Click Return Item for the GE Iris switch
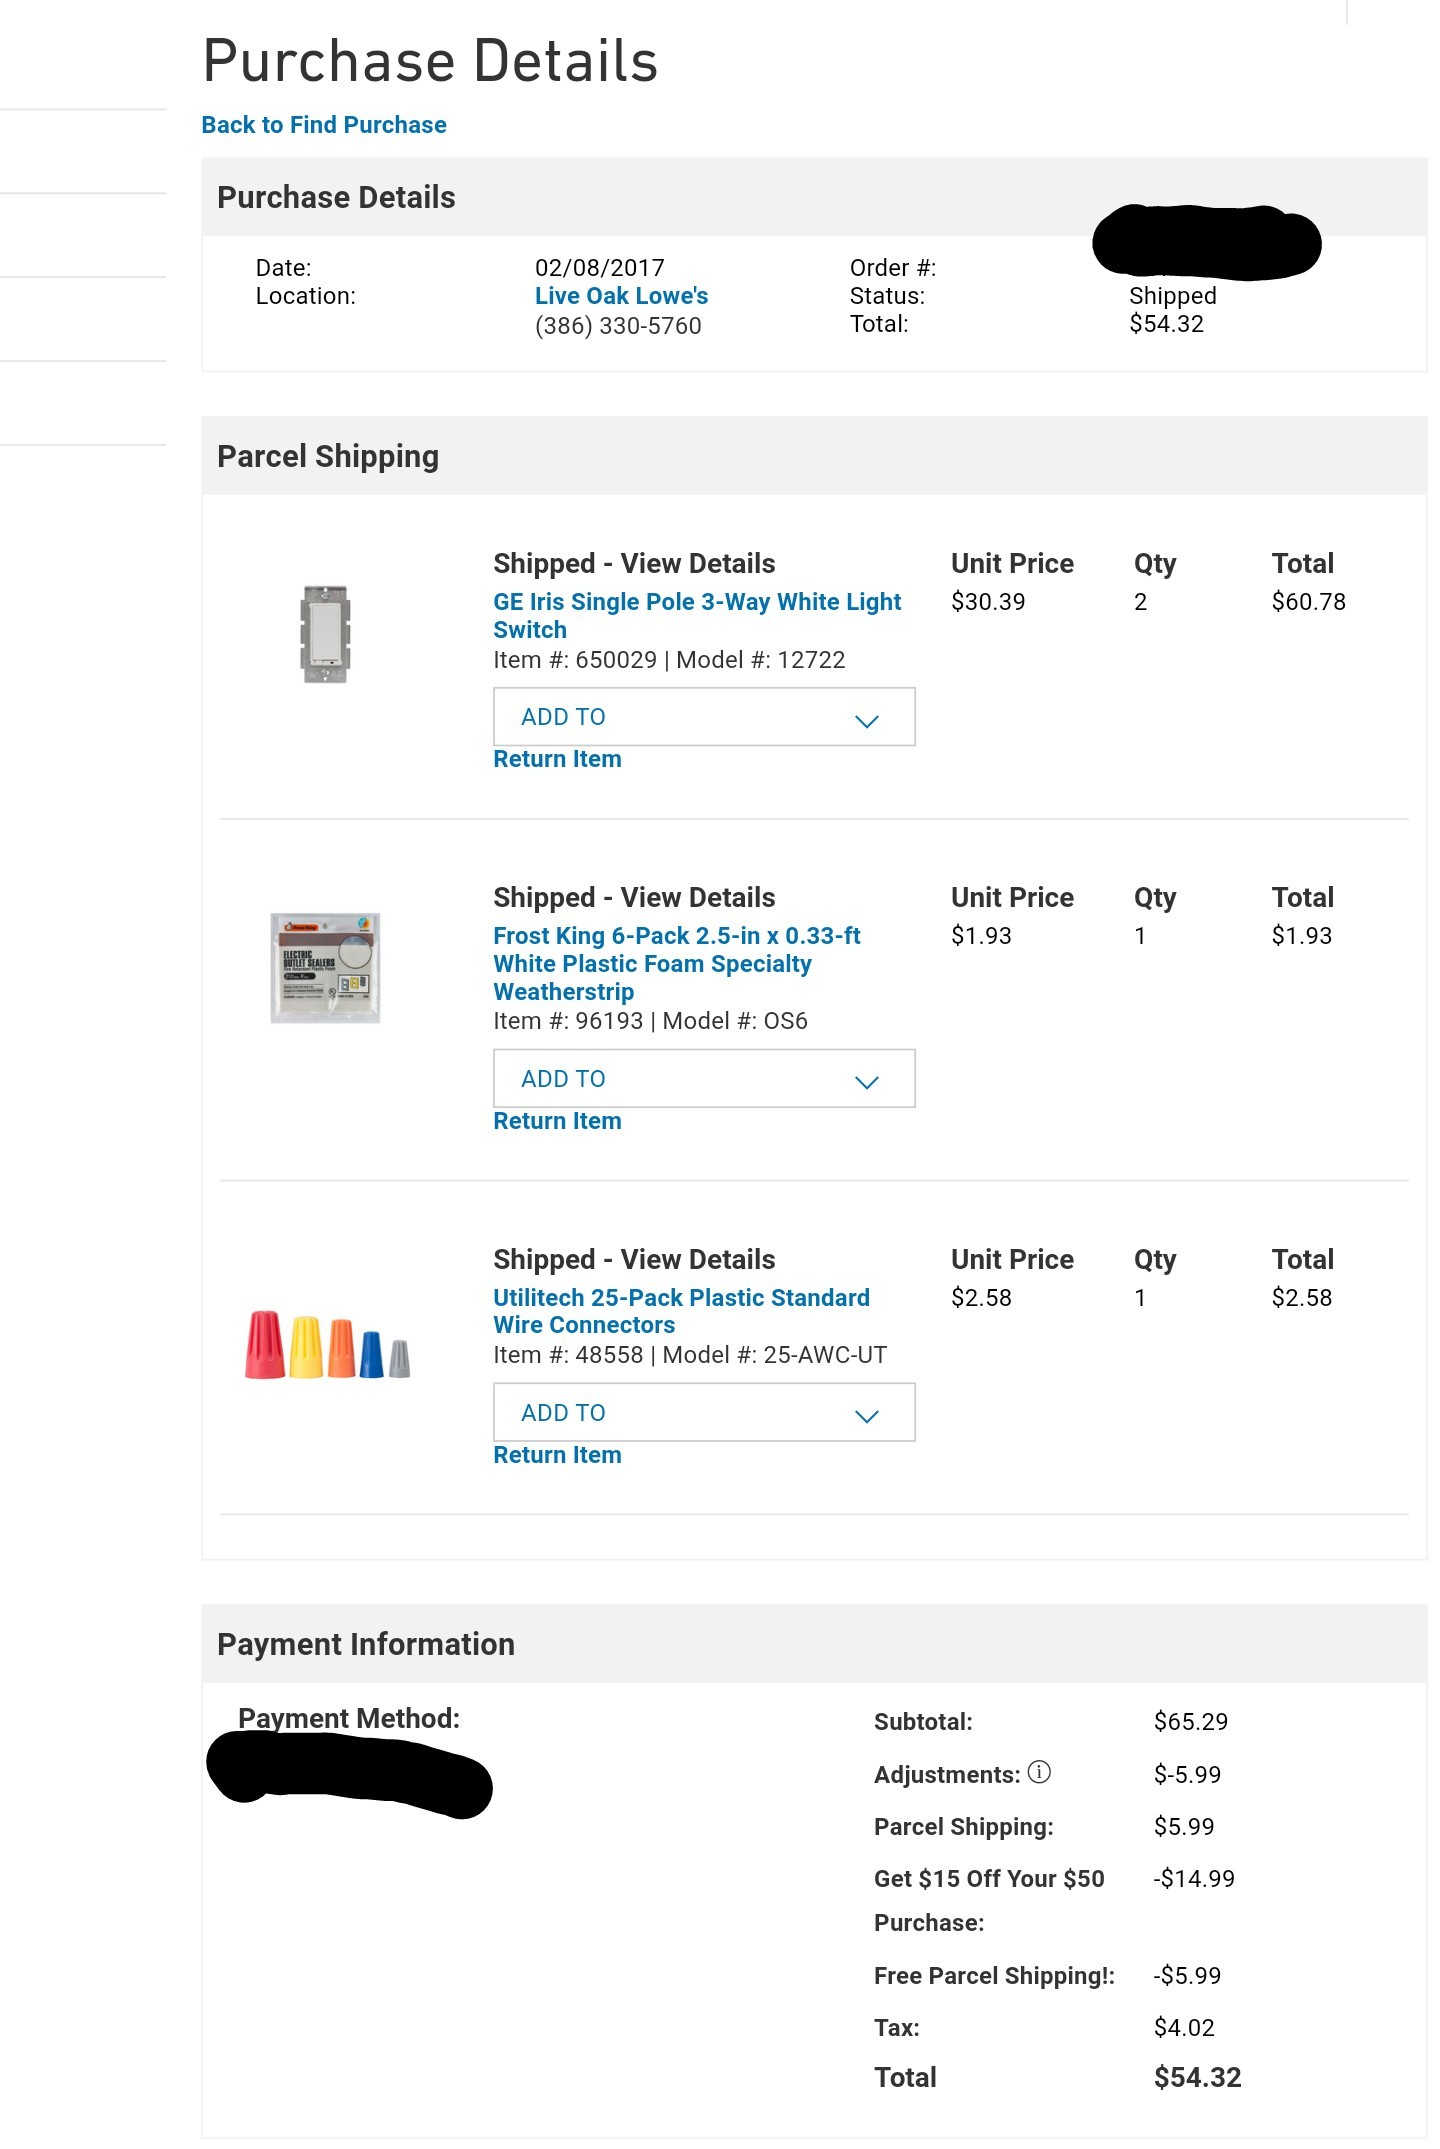 [x=557, y=759]
